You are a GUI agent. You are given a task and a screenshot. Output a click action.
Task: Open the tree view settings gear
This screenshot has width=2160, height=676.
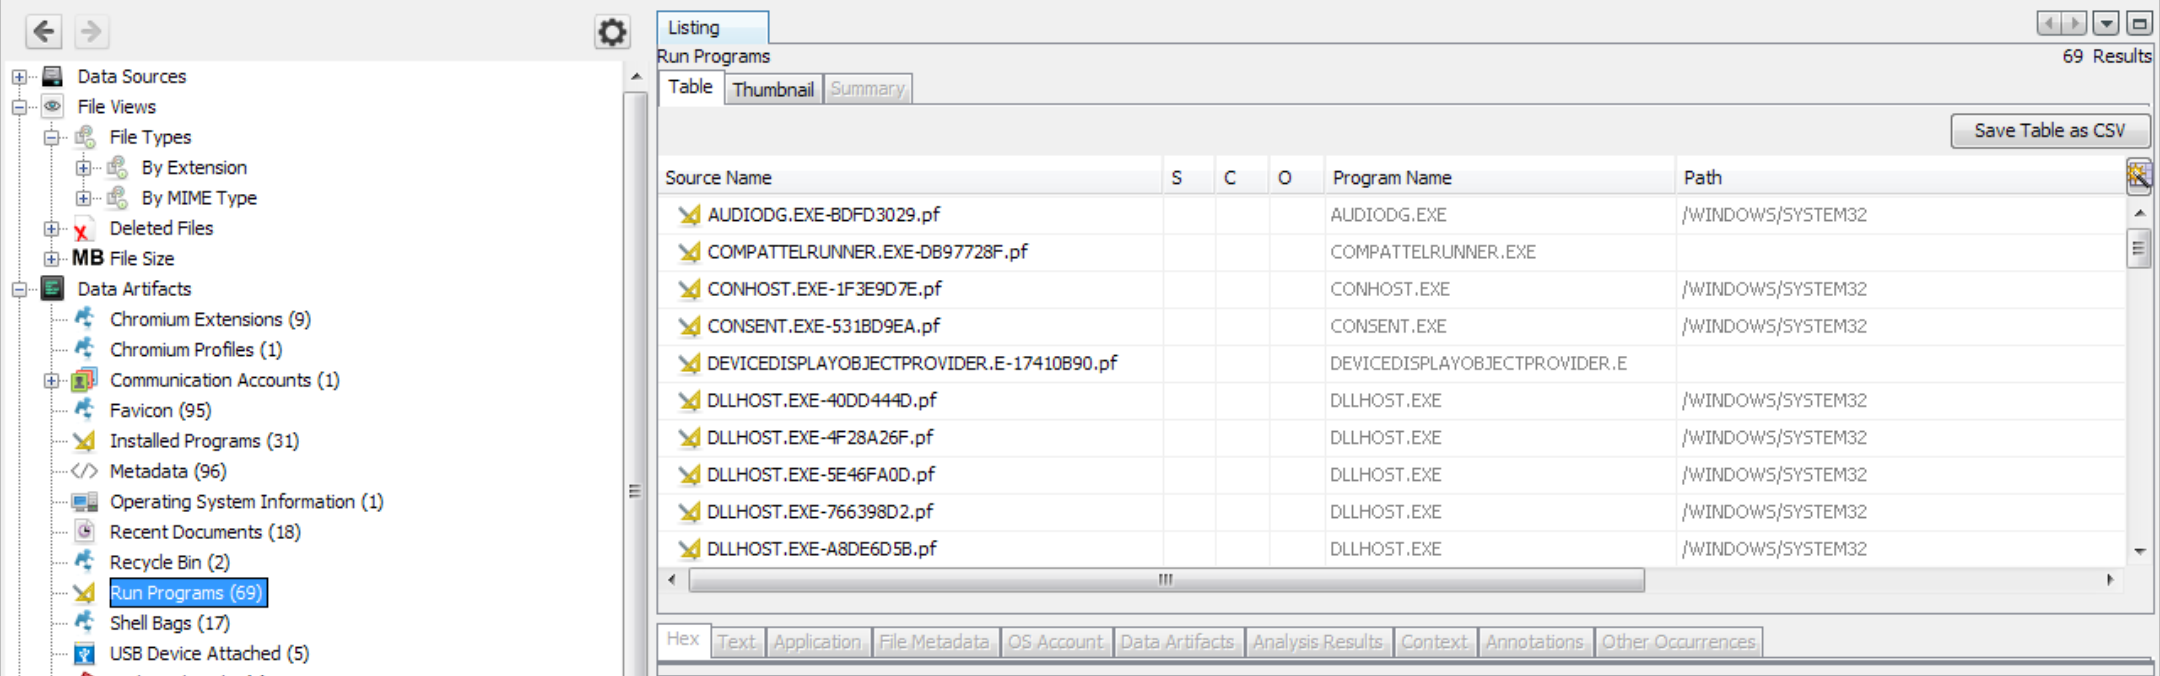[x=611, y=32]
